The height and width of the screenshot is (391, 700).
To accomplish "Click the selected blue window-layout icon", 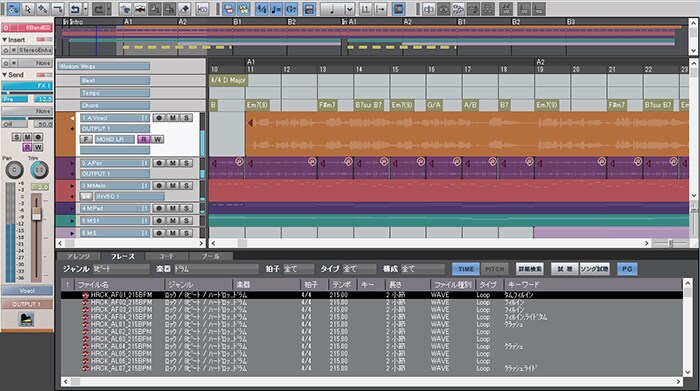I will [x=398, y=8].
